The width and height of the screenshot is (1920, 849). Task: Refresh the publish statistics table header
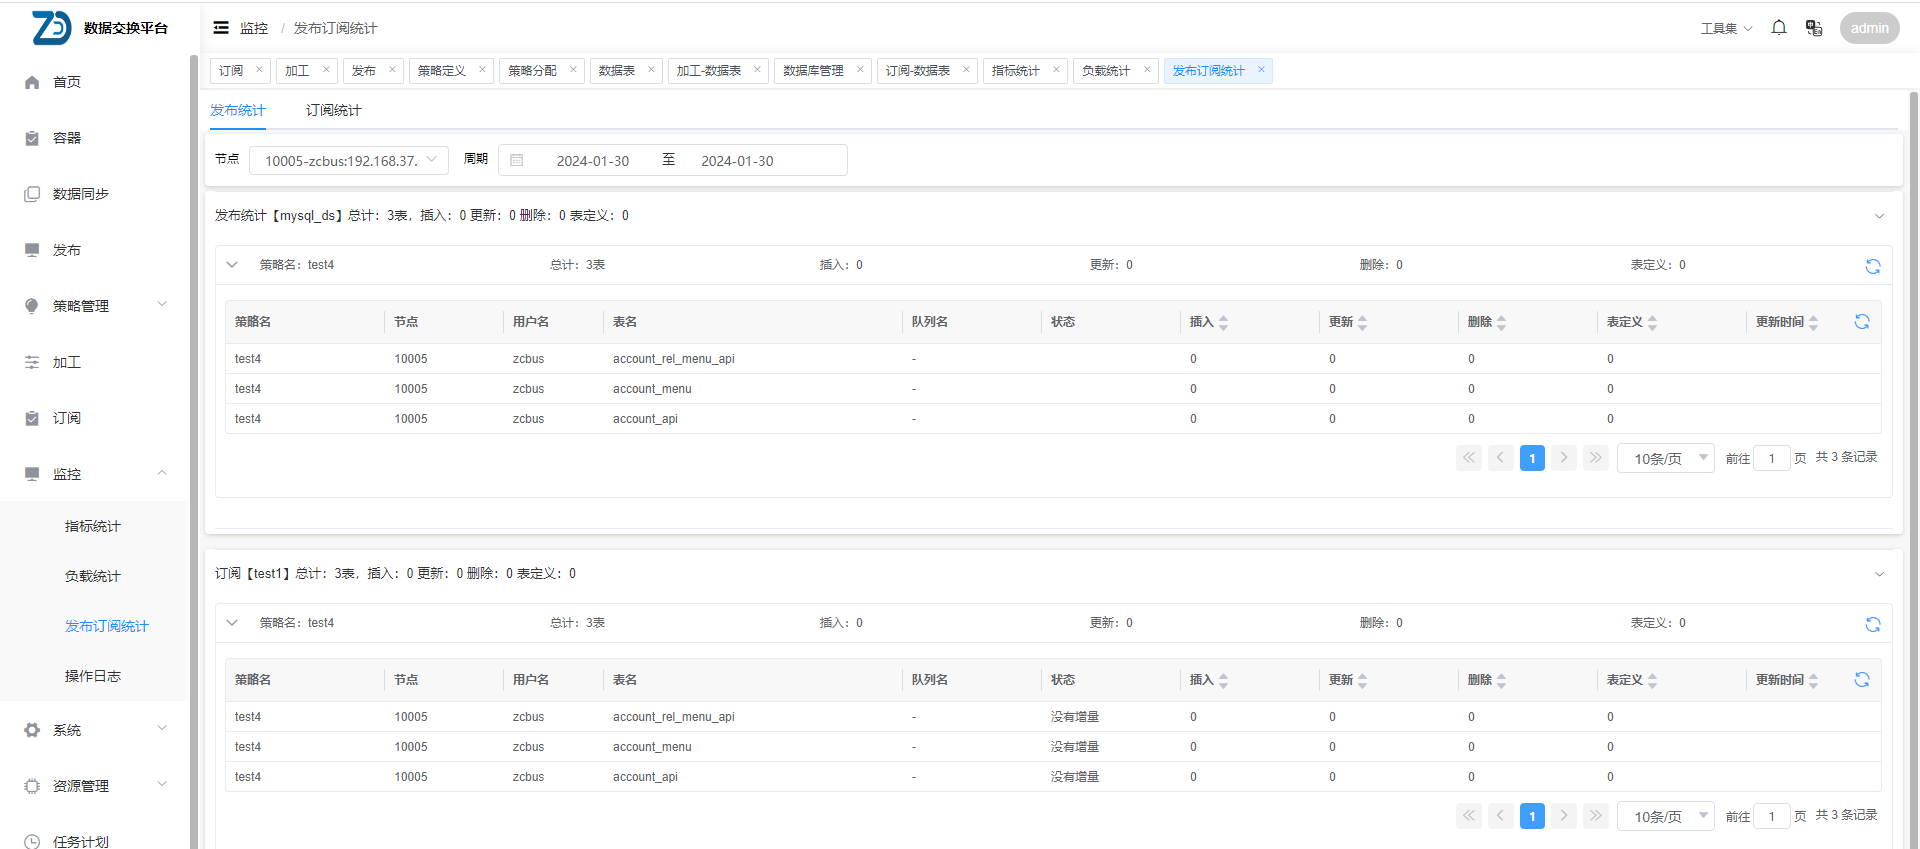click(1861, 322)
